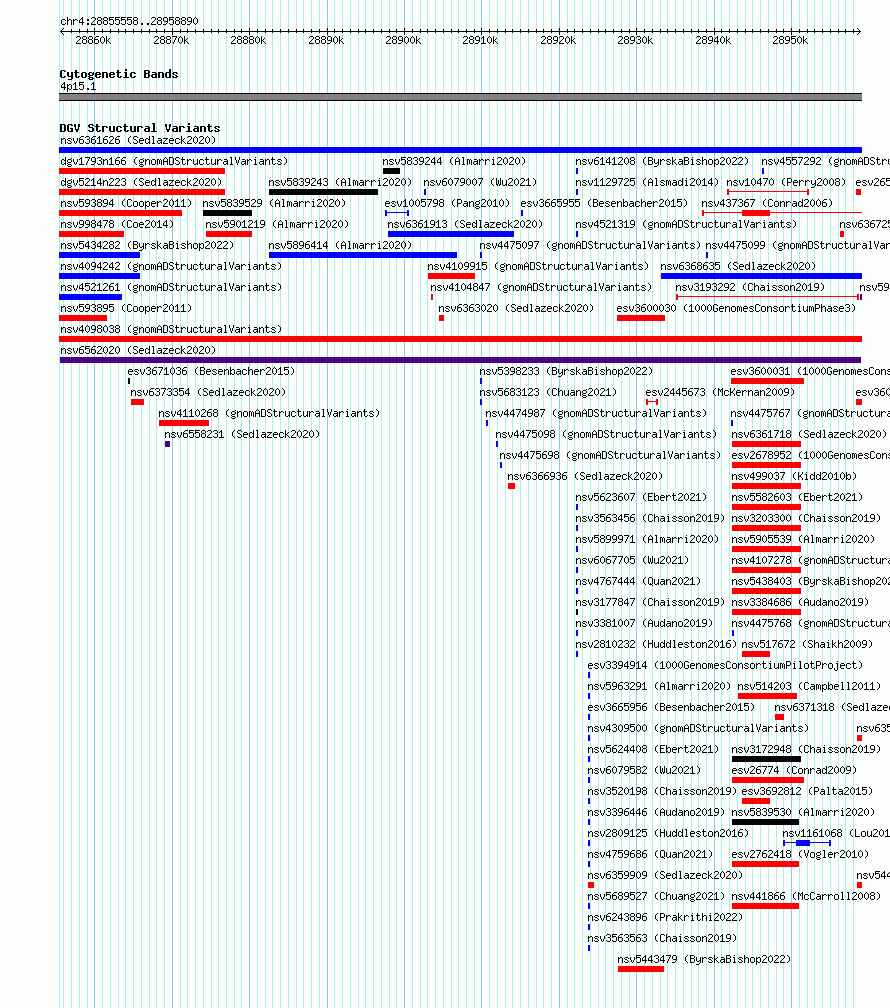Click the 28860k ruler tick label
This screenshot has width=890, height=1008.
coord(93,40)
